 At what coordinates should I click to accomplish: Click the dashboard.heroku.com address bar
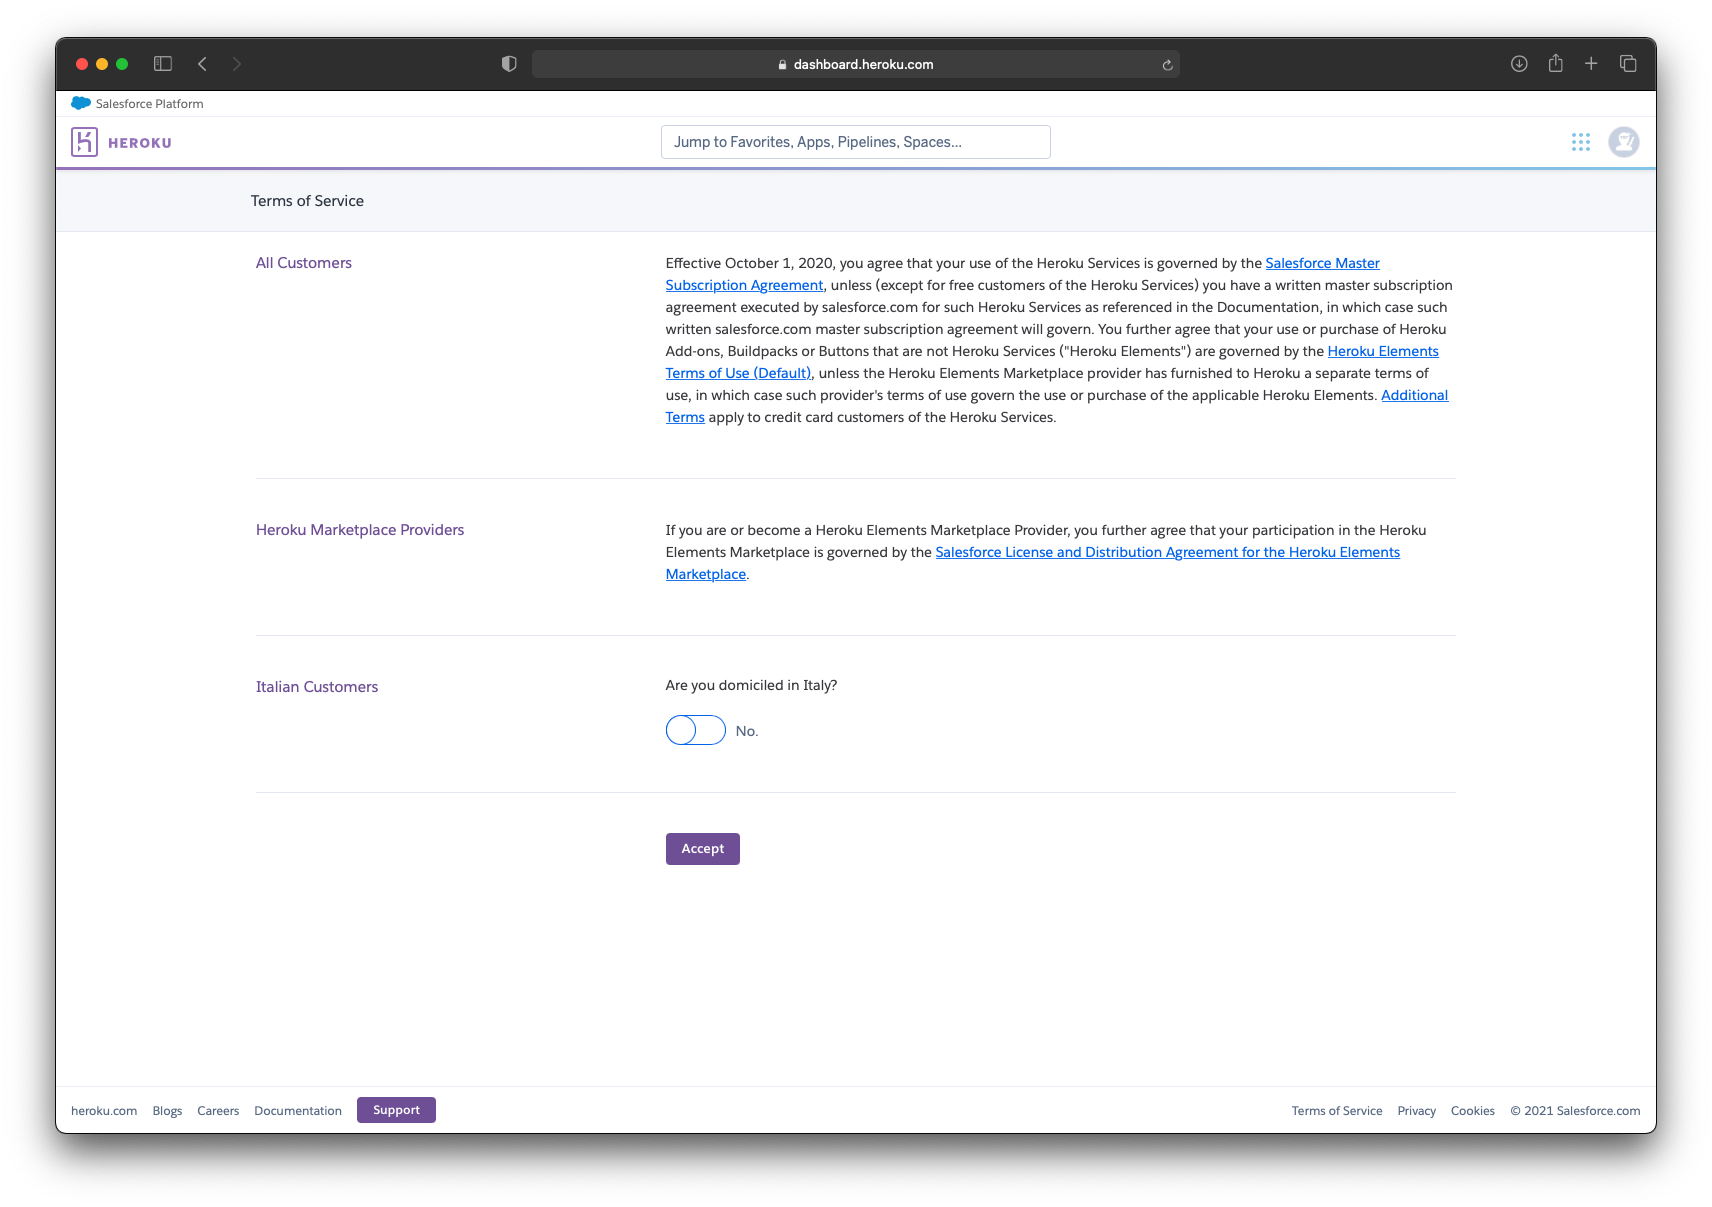pyautogui.click(x=856, y=64)
